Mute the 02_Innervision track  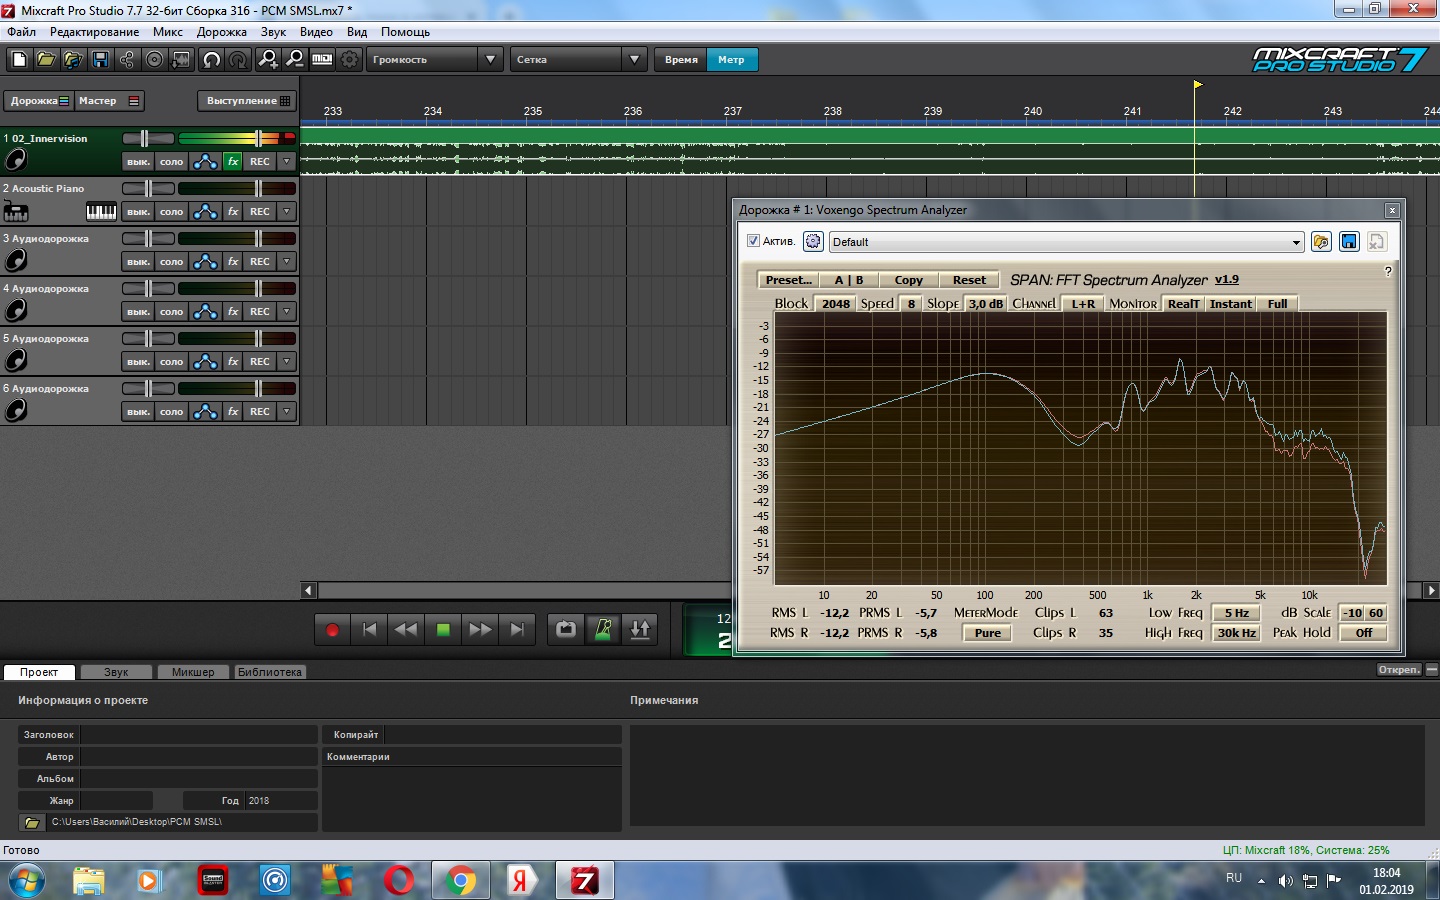(138, 161)
